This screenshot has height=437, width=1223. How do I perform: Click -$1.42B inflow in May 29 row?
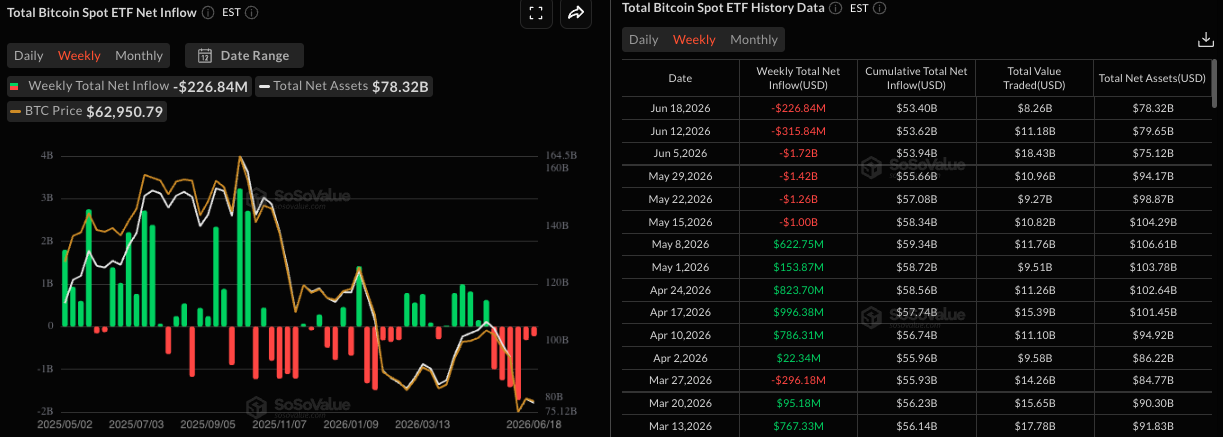tap(797, 176)
